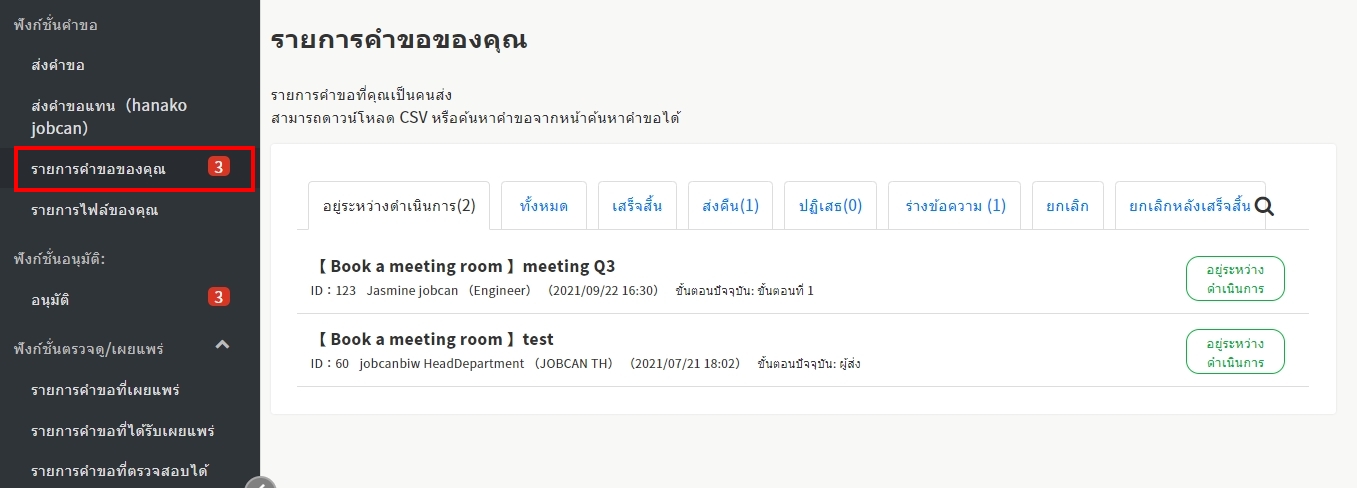Collapse the sidebar with the arrow button

click(259, 484)
